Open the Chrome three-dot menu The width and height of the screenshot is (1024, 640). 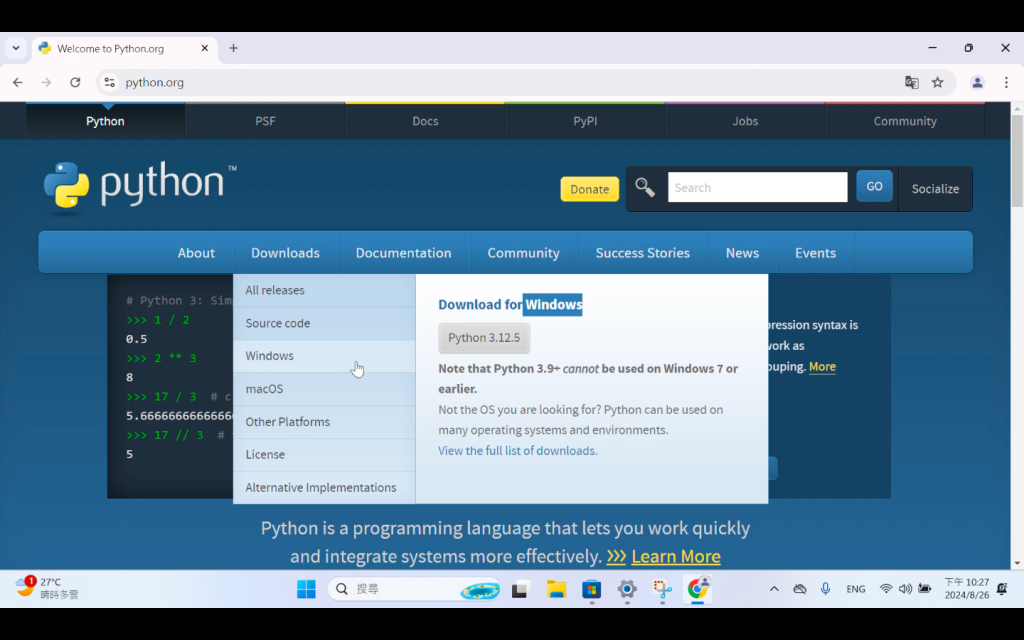click(1006, 82)
